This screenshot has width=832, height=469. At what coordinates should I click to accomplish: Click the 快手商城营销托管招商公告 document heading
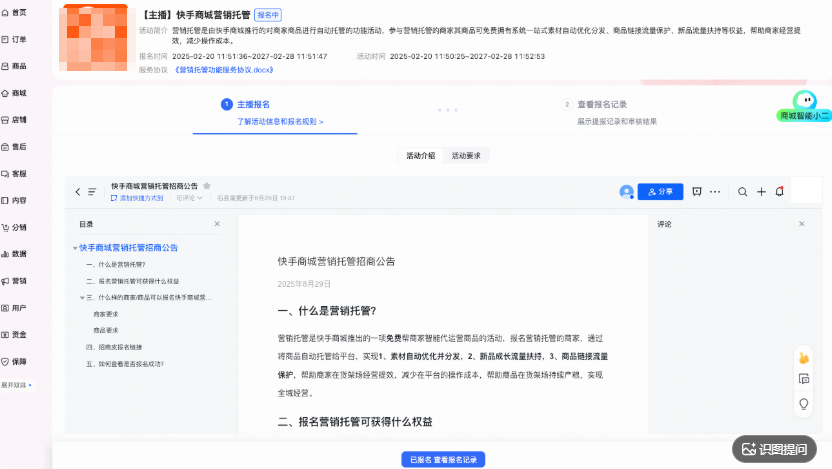click(336, 261)
